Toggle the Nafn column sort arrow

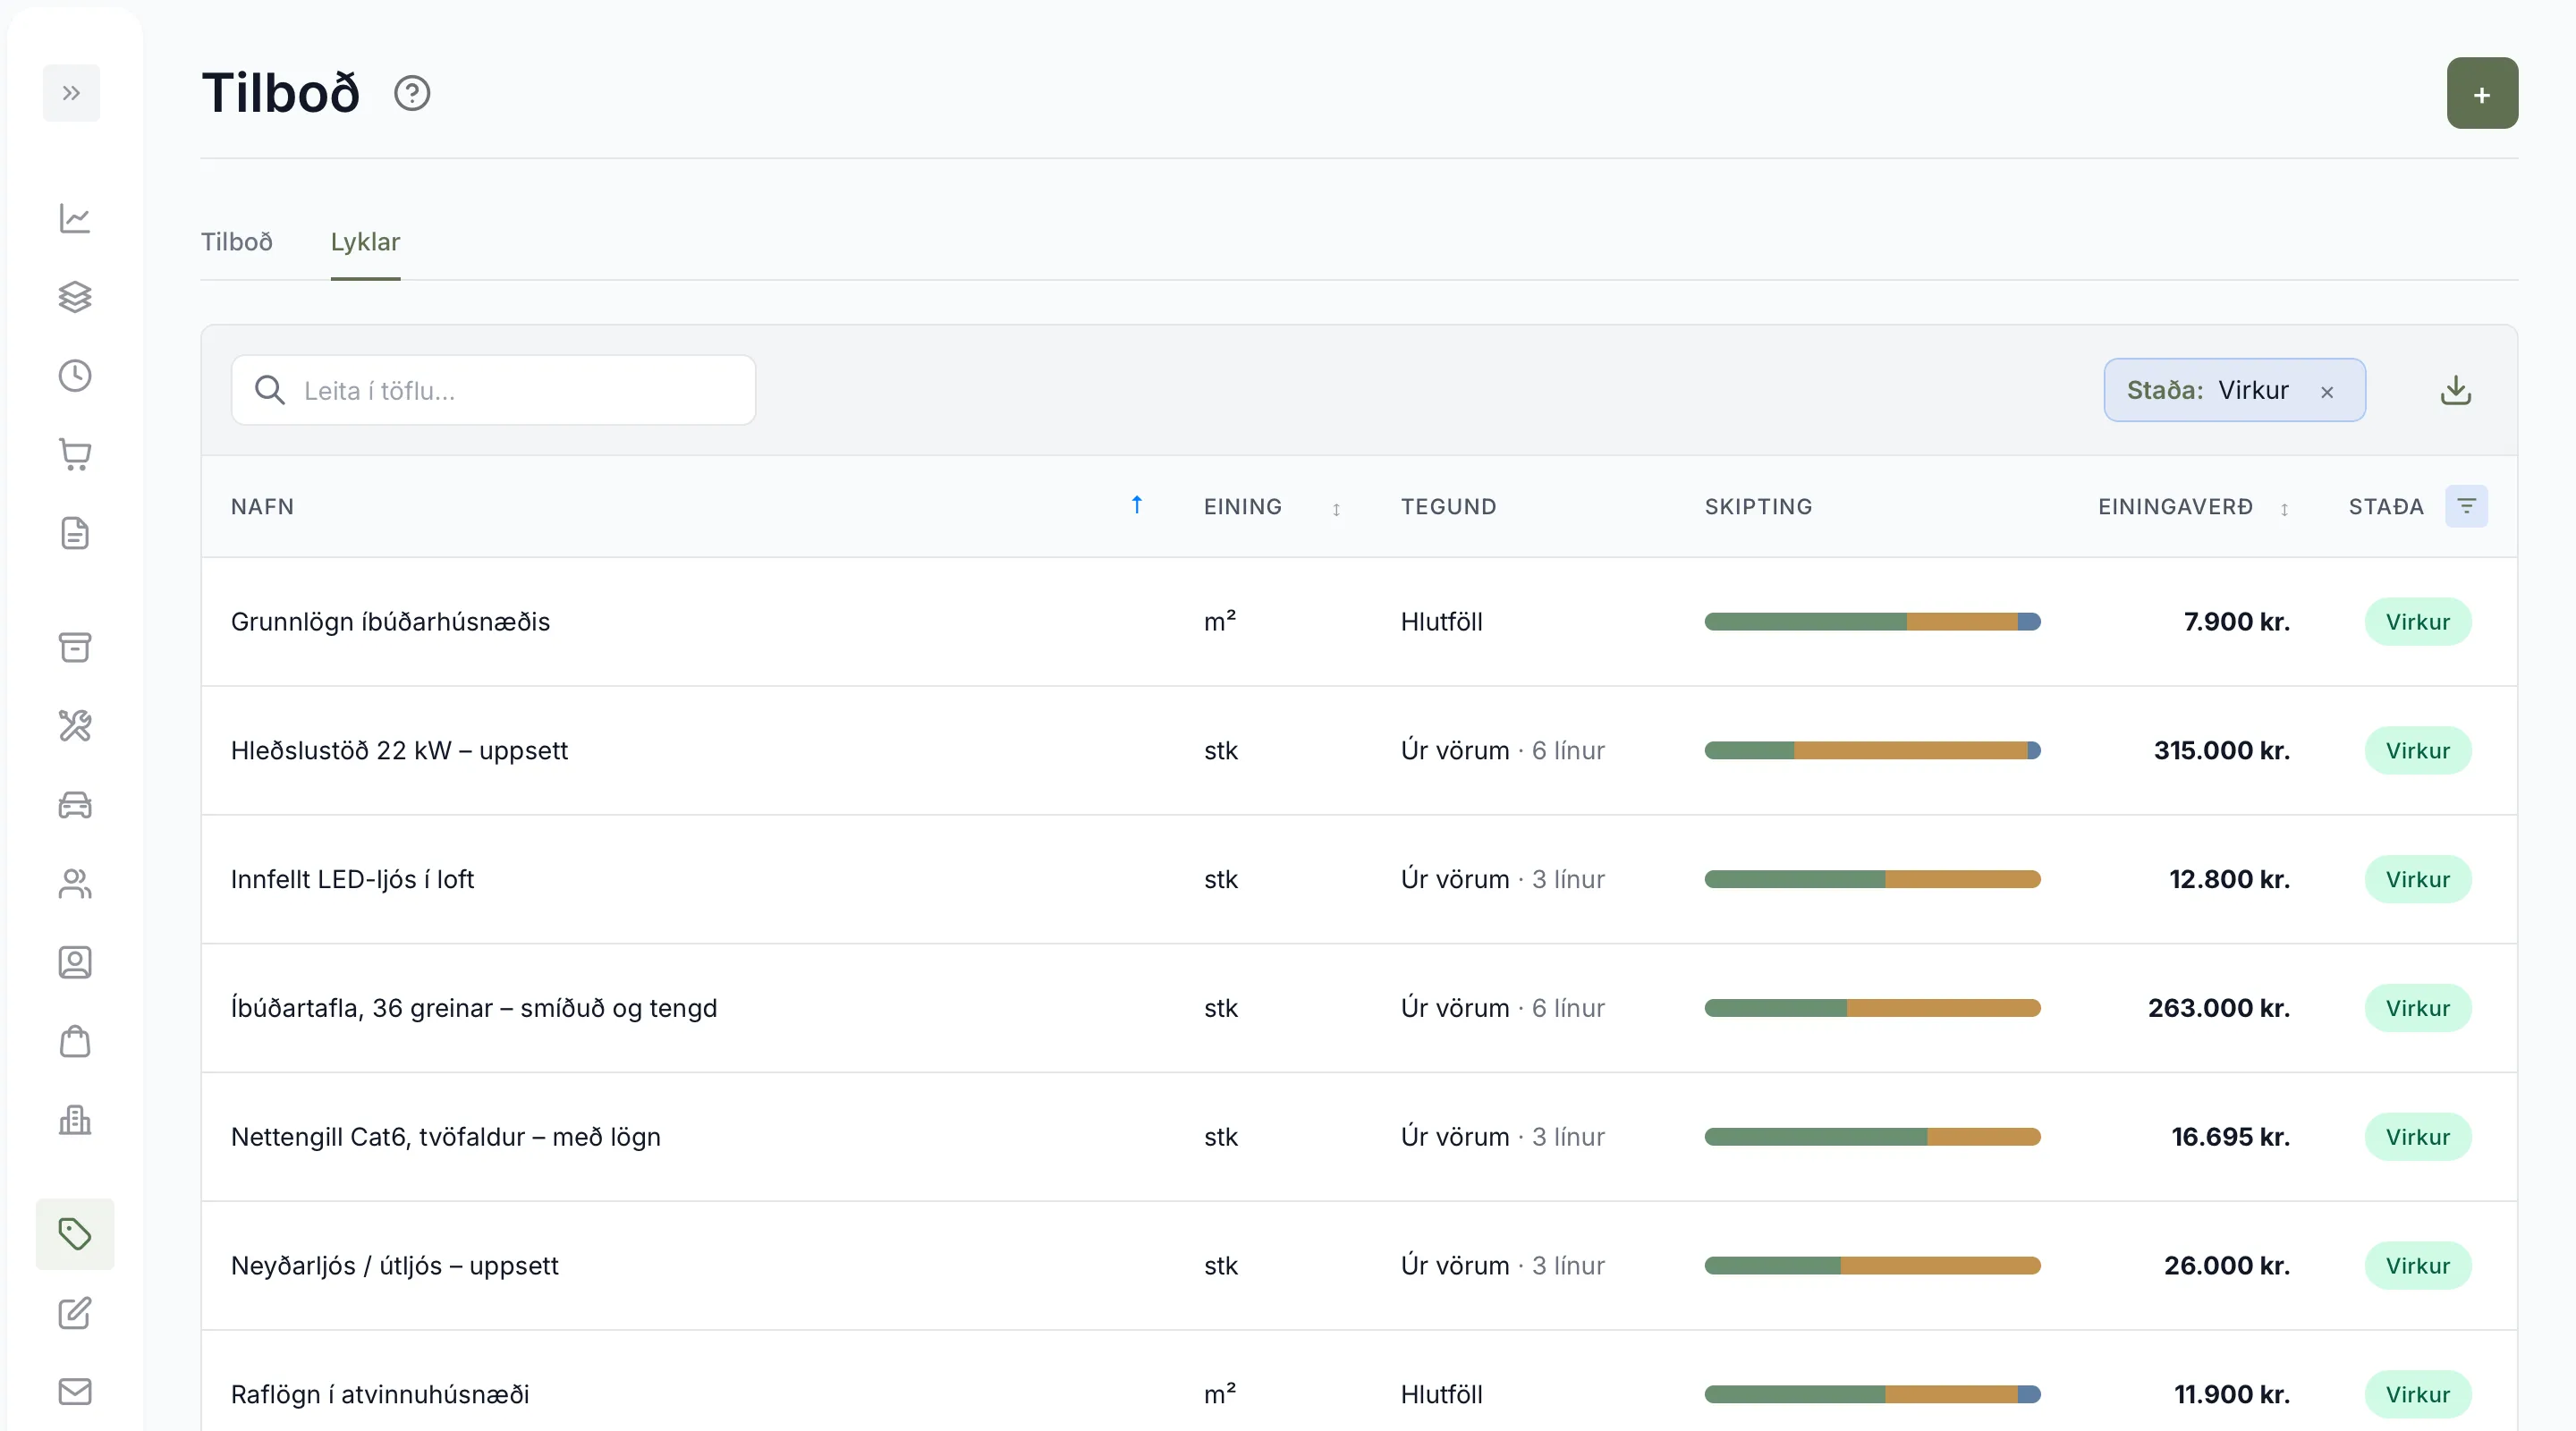(x=1137, y=505)
